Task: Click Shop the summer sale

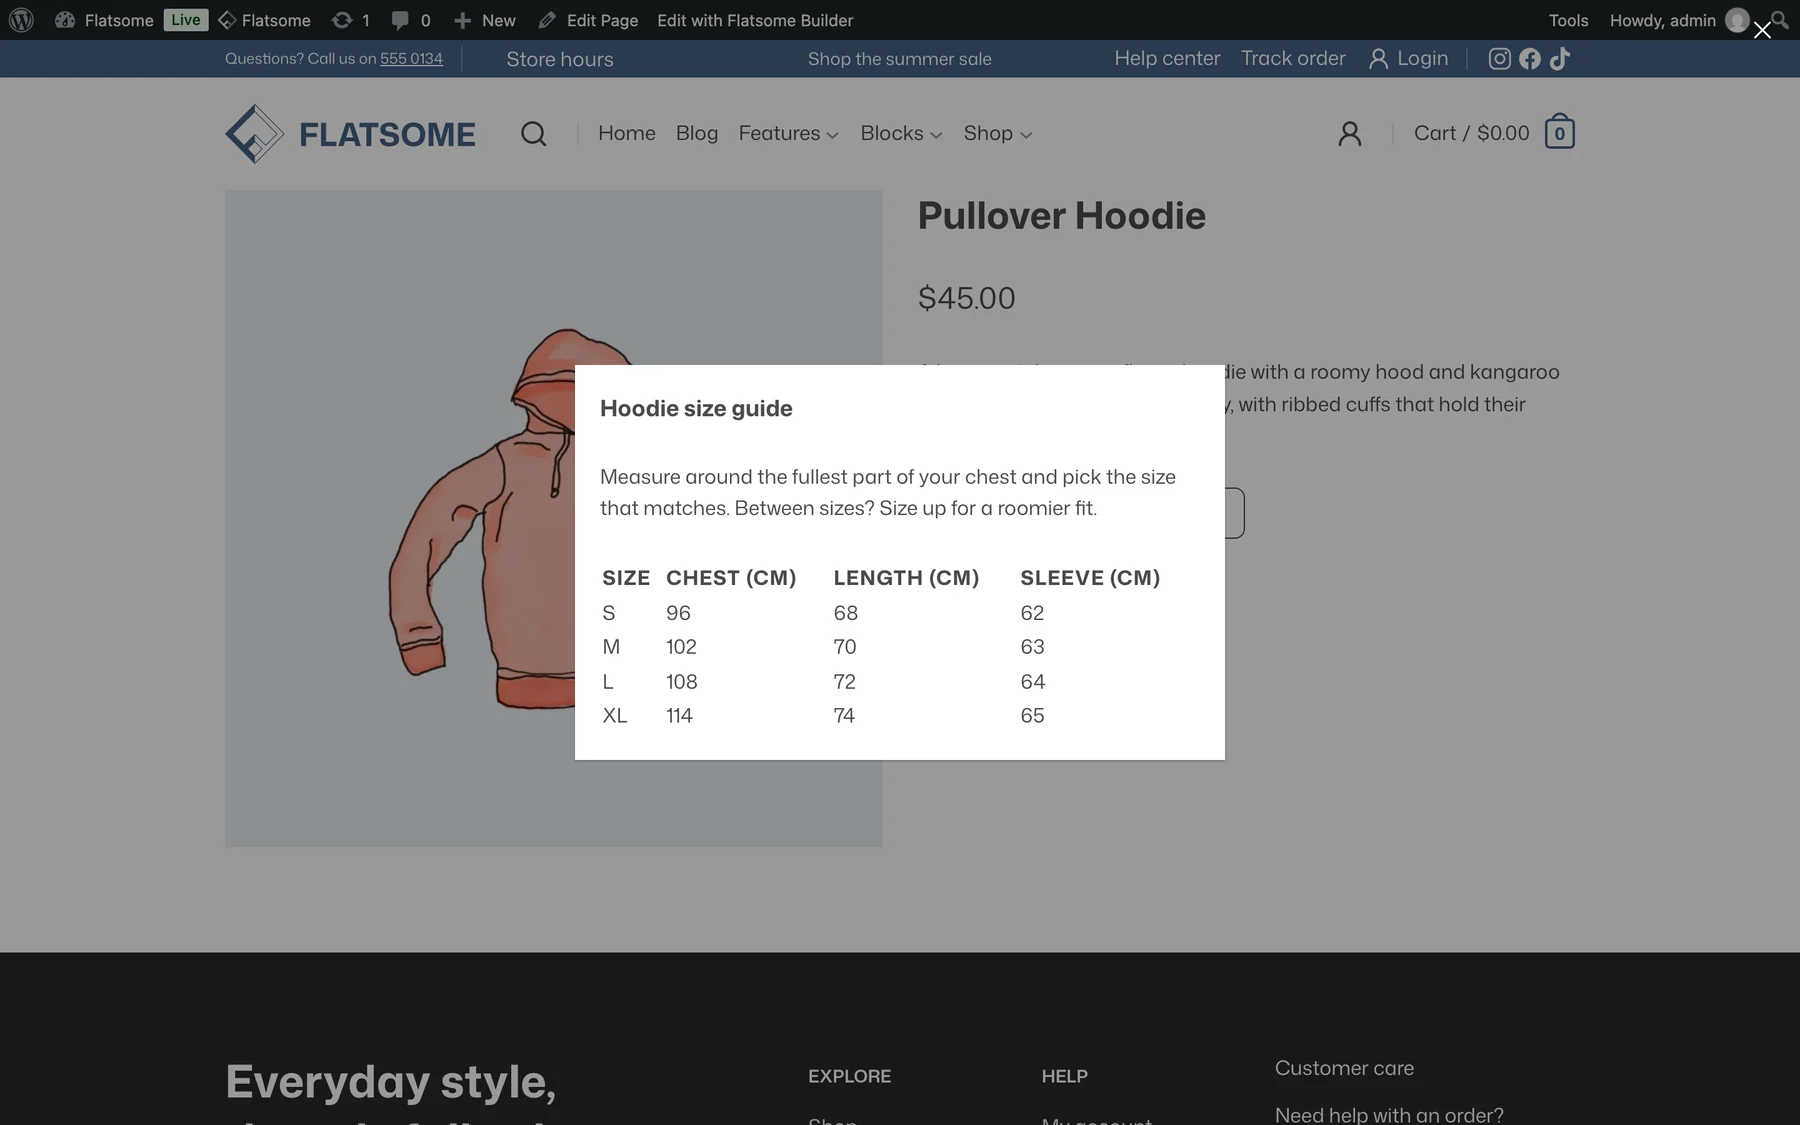Action: pyautogui.click(x=900, y=59)
